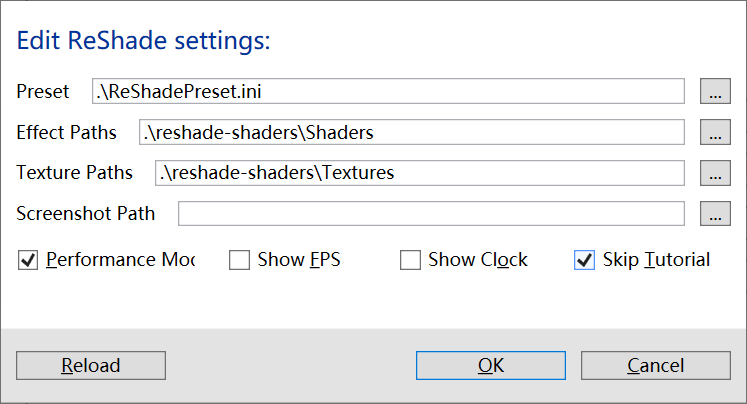Click browse button for Texture Paths
The width and height of the screenshot is (747, 404).
(714, 173)
